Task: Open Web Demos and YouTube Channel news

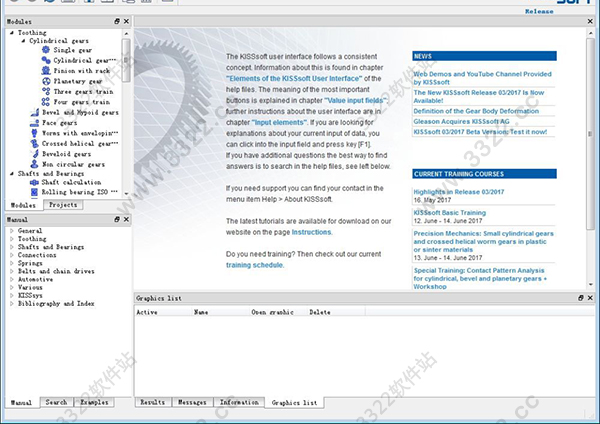Action: pyautogui.click(x=482, y=78)
